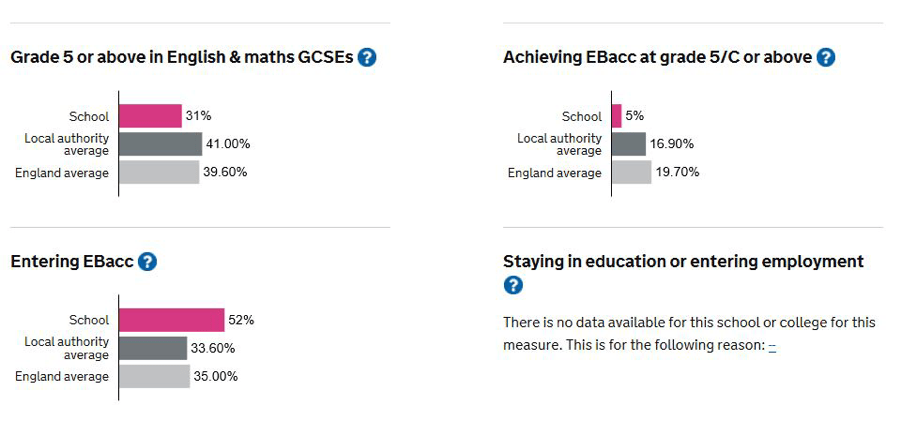Click the pink School bar showing 52%
Image resolution: width=902 pixels, height=436 pixels.
(x=171, y=320)
